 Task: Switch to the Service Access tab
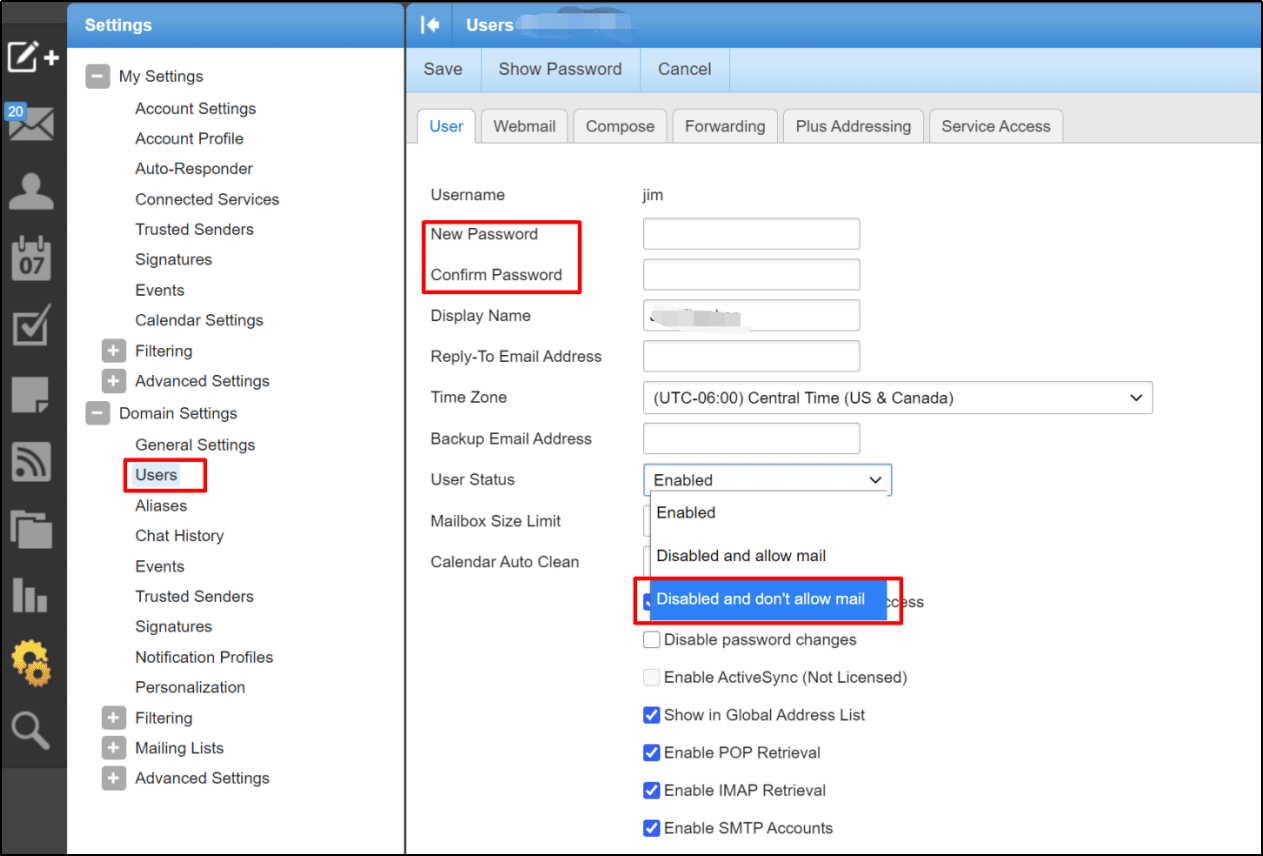(x=996, y=126)
